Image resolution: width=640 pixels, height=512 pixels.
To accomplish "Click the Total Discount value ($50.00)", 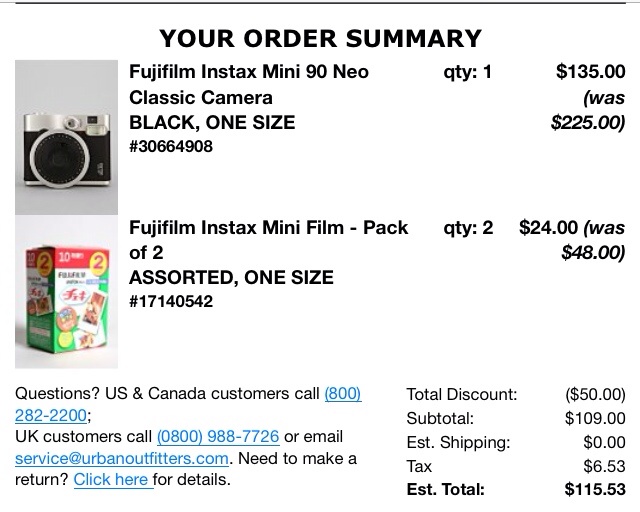I will (x=595, y=394).
